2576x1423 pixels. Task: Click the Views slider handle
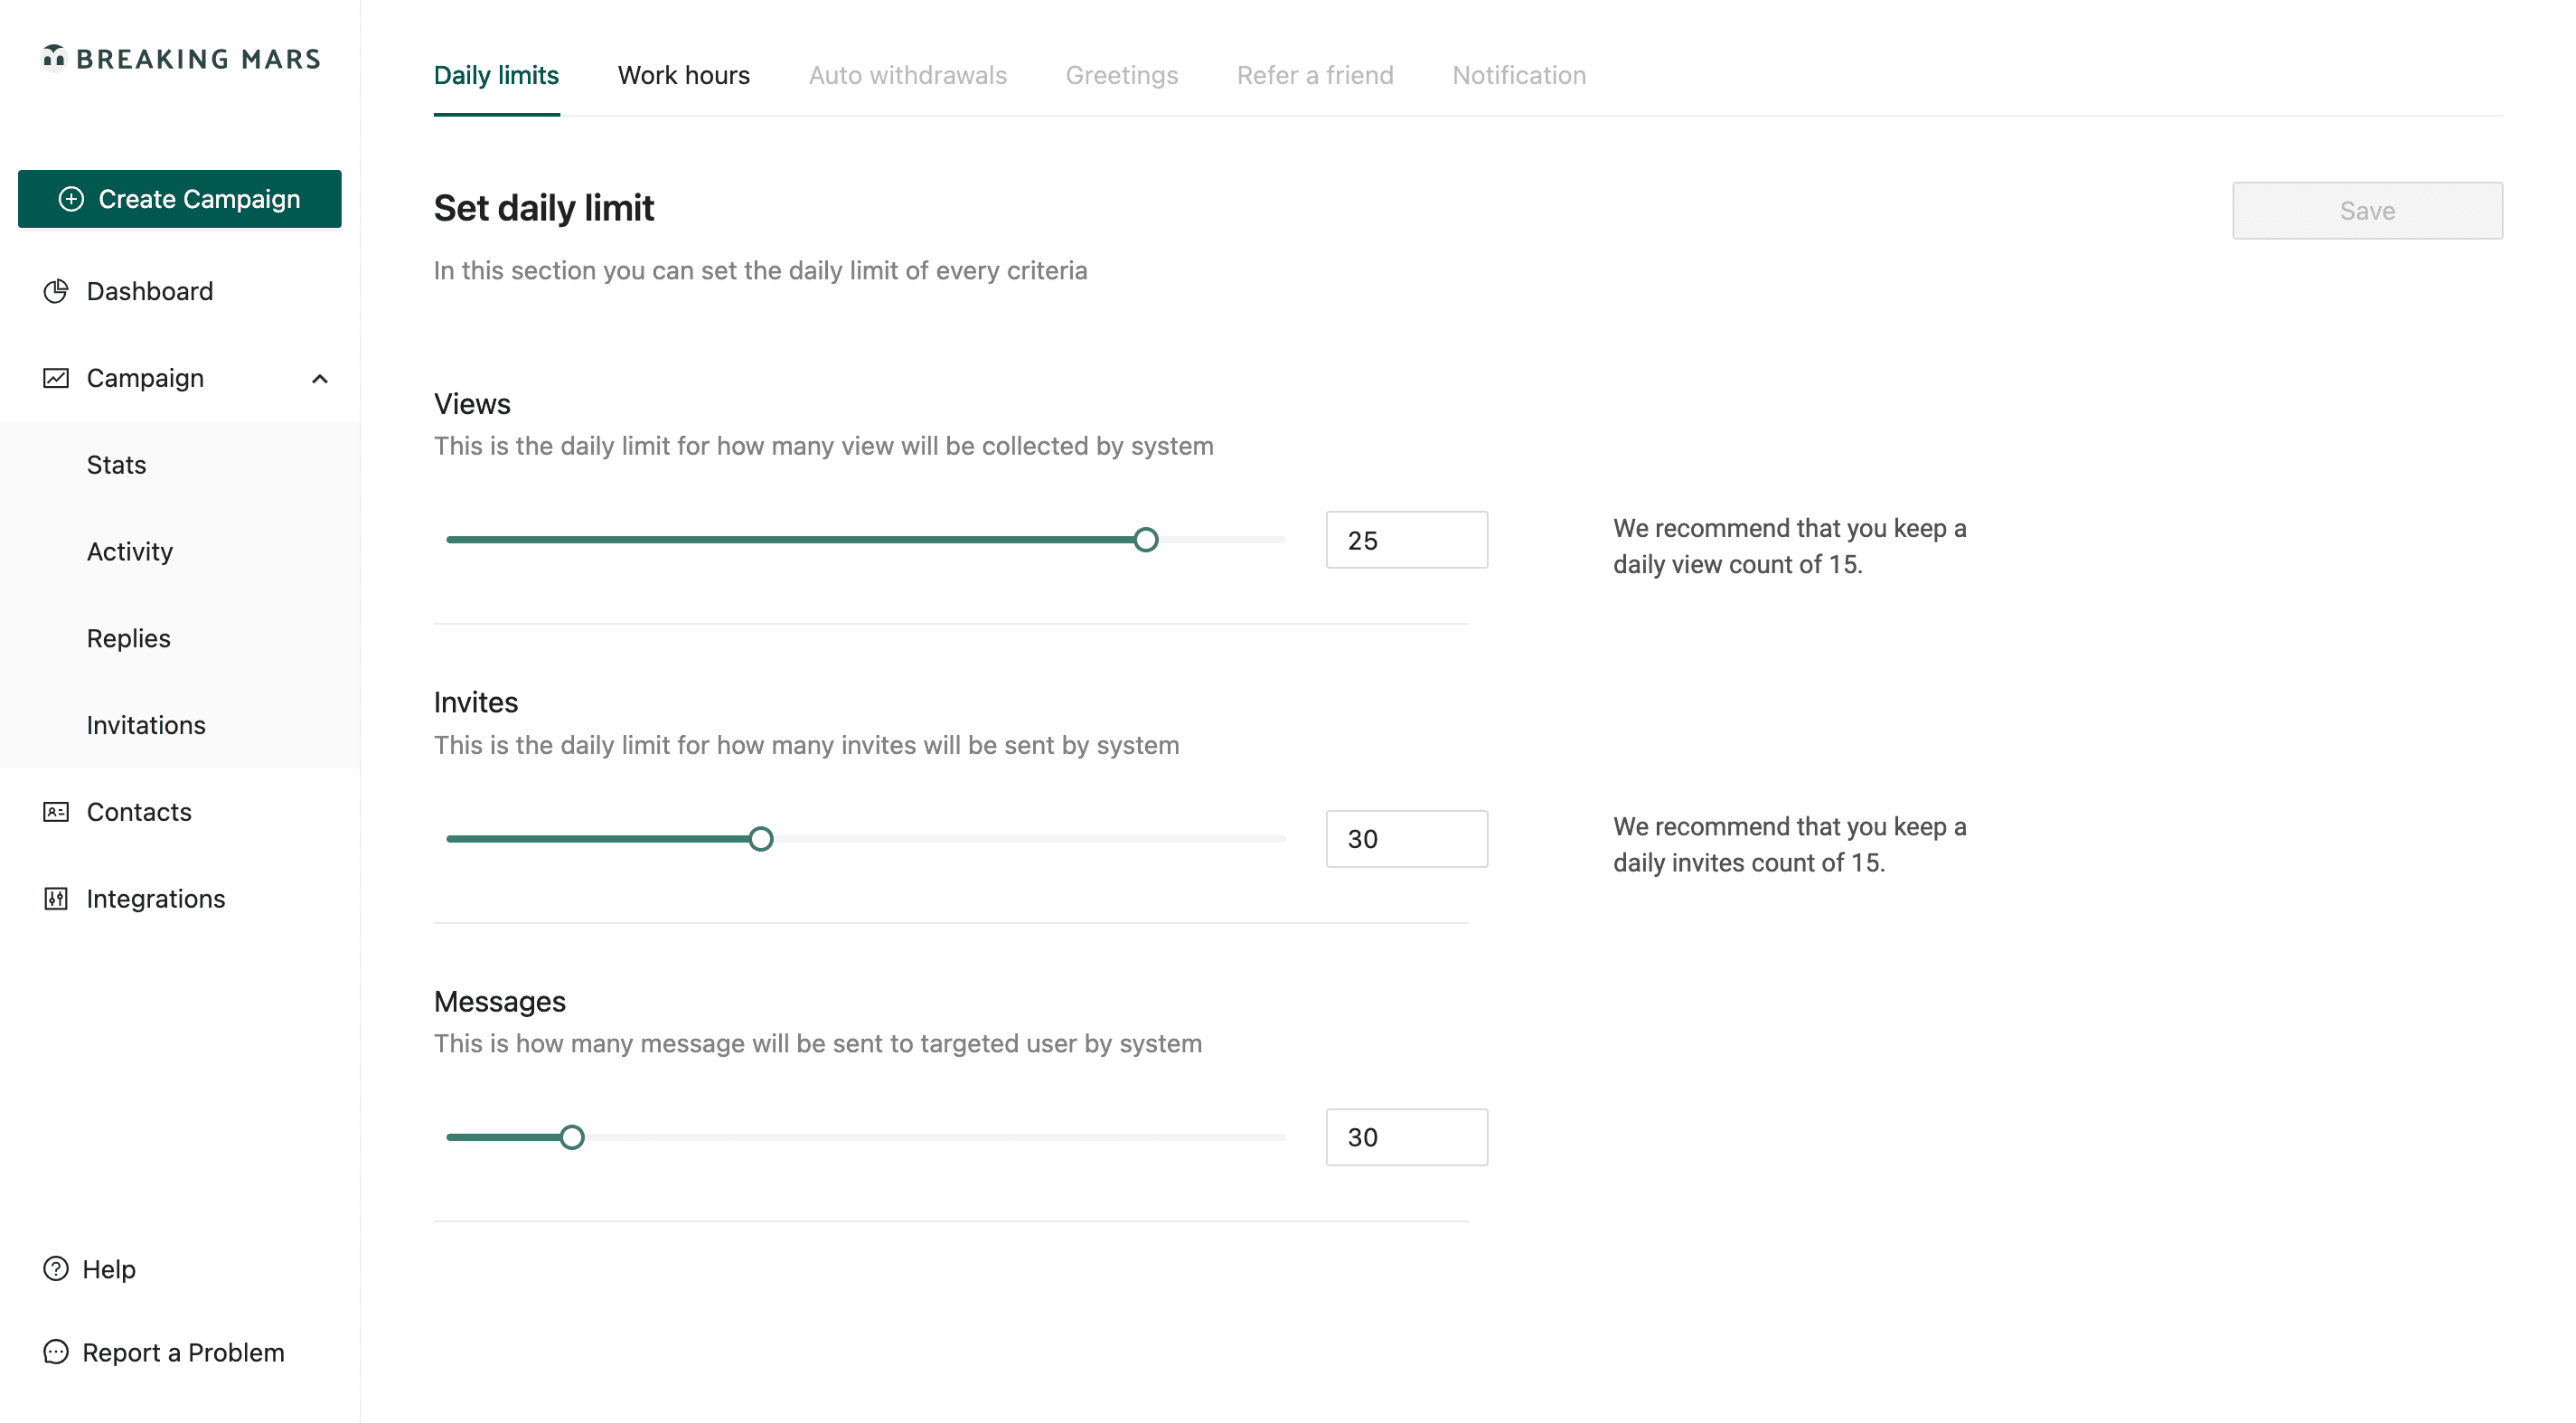[1146, 540]
